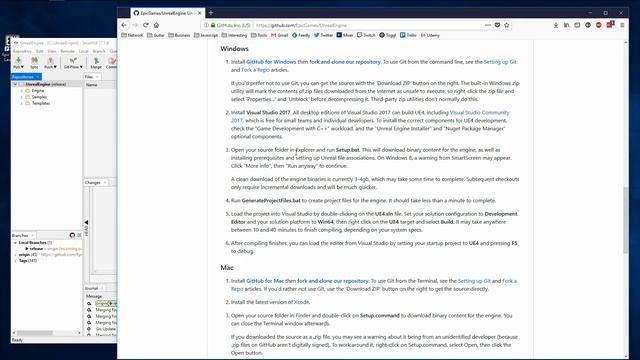The height and width of the screenshot is (360, 640).
Task: Expand the Engine folder in SmartGit
Action: [x=22, y=91]
